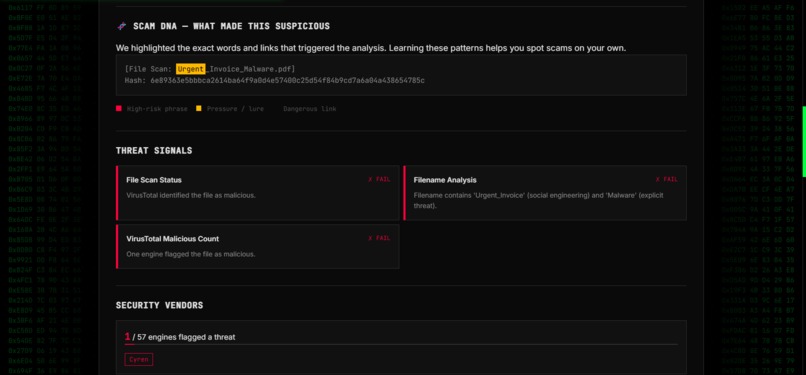The image size is (806, 375).
Task: Click the engines flagged progress bar
Action: point(401,344)
